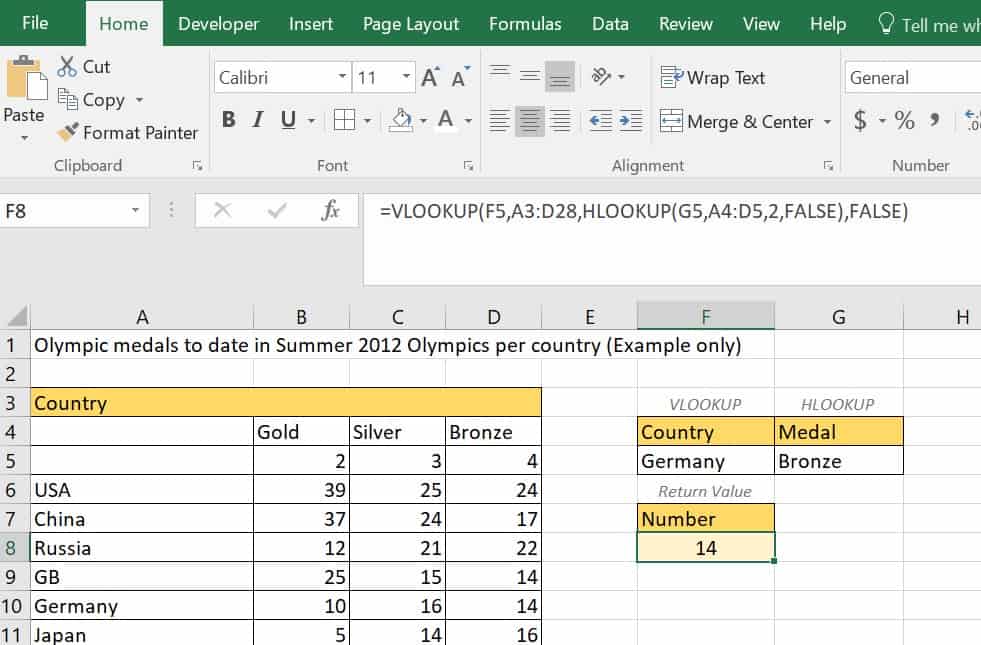Open Alignment settings dialog launcher
The image size is (981, 645).
(828, 166)
